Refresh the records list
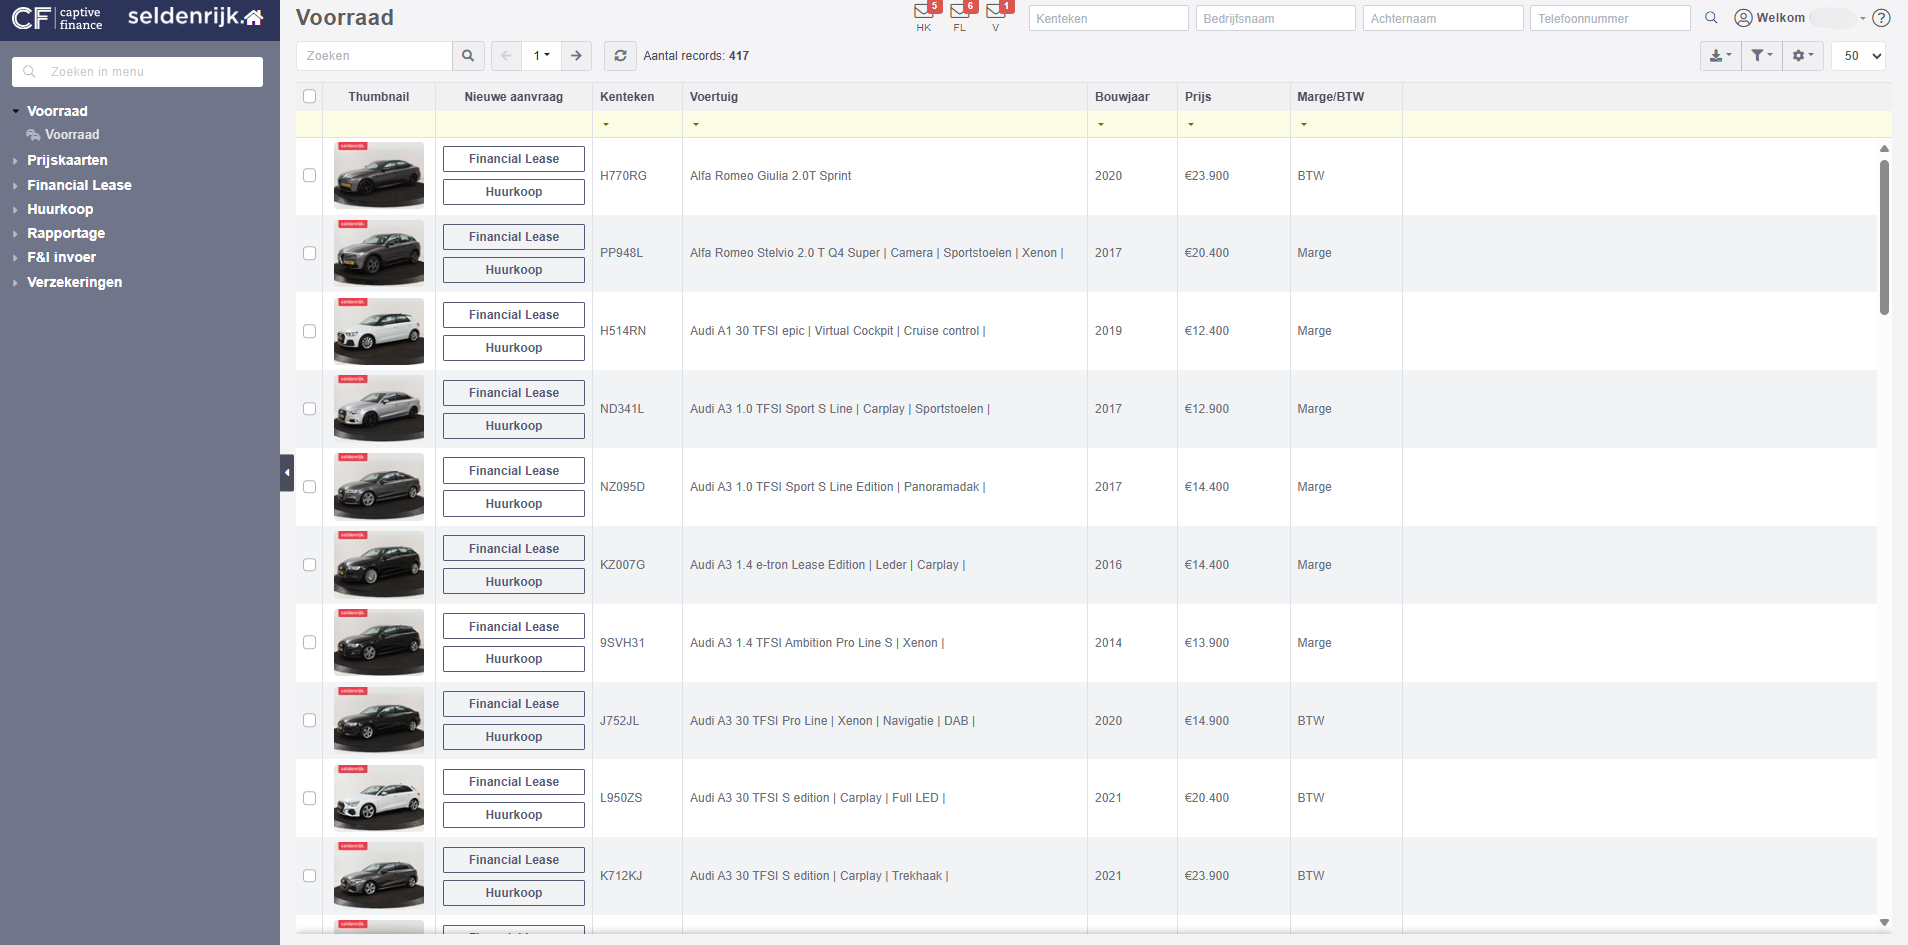This screenshot has width=1908, height=945. click(x=620, y=56)
